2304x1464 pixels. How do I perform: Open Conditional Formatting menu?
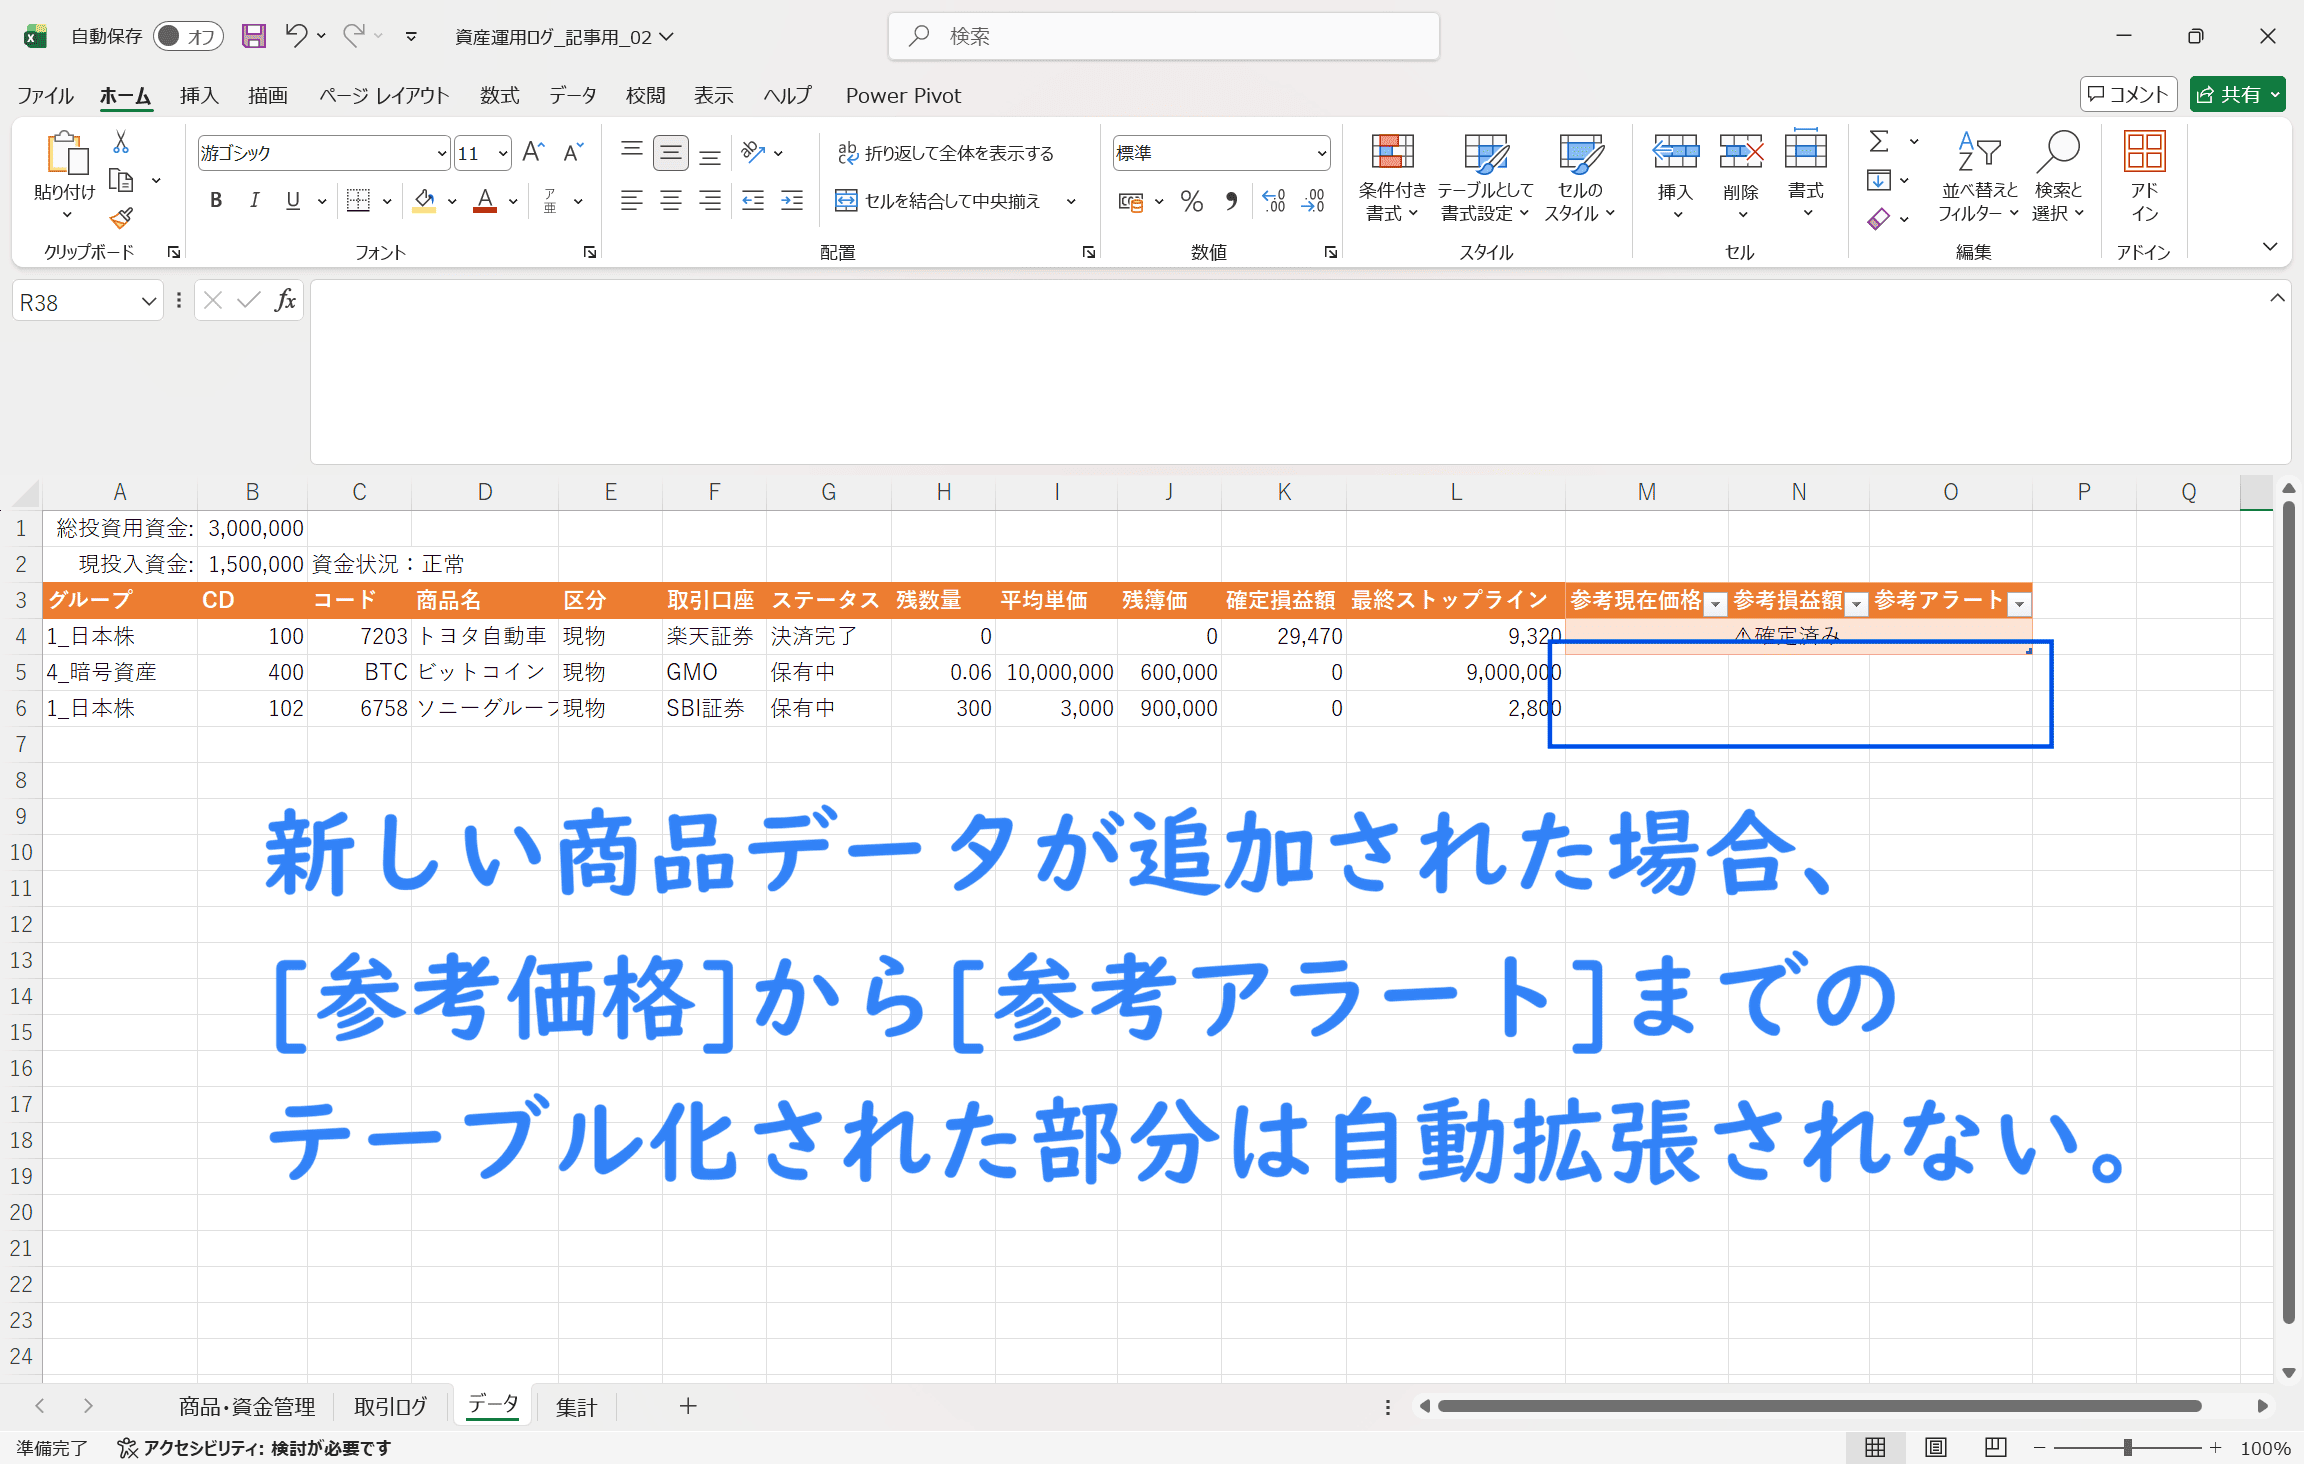coord(1391,179)
